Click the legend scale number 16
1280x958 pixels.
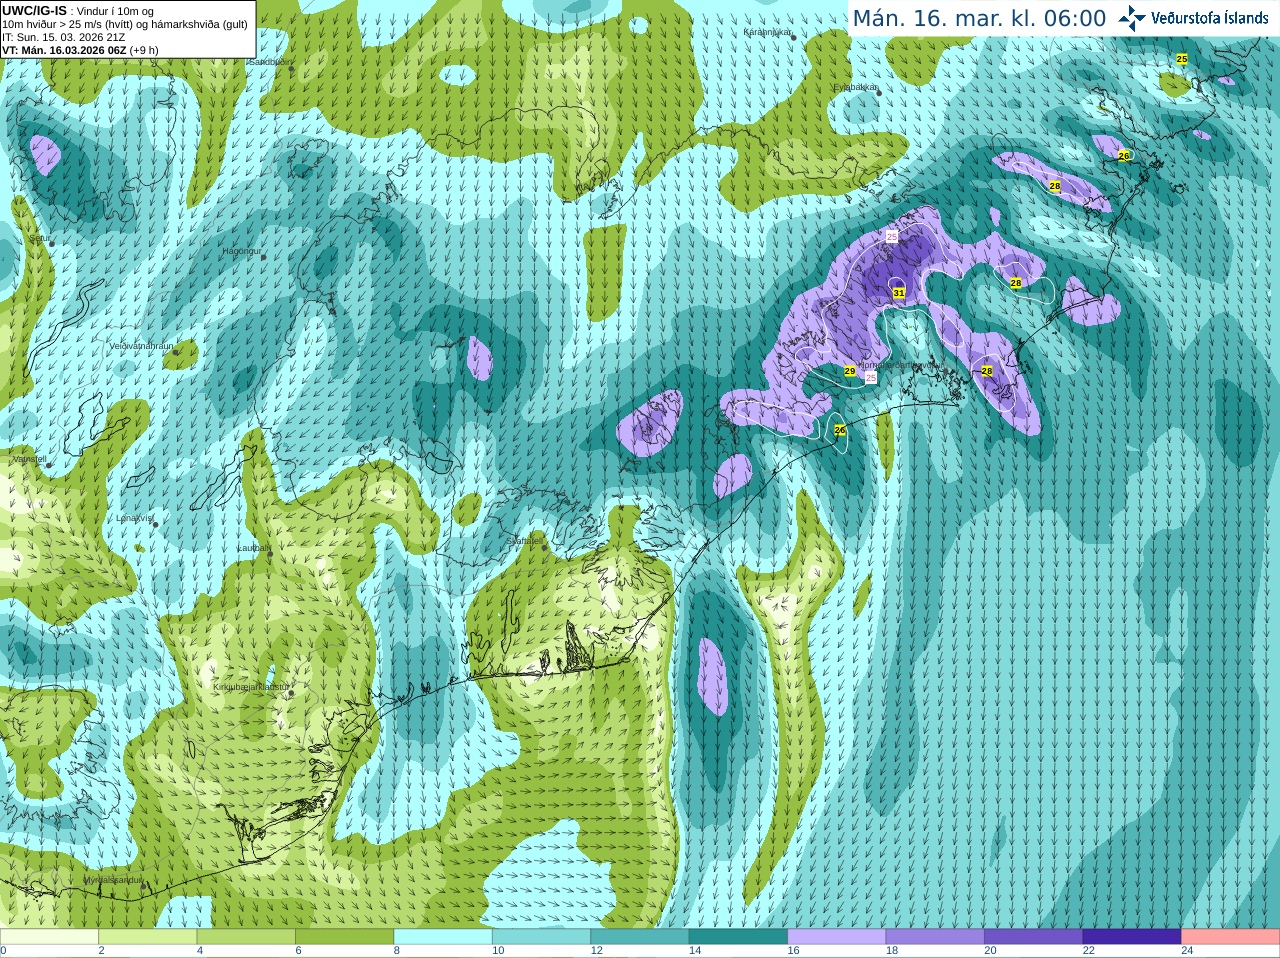(x=793, y=951)
